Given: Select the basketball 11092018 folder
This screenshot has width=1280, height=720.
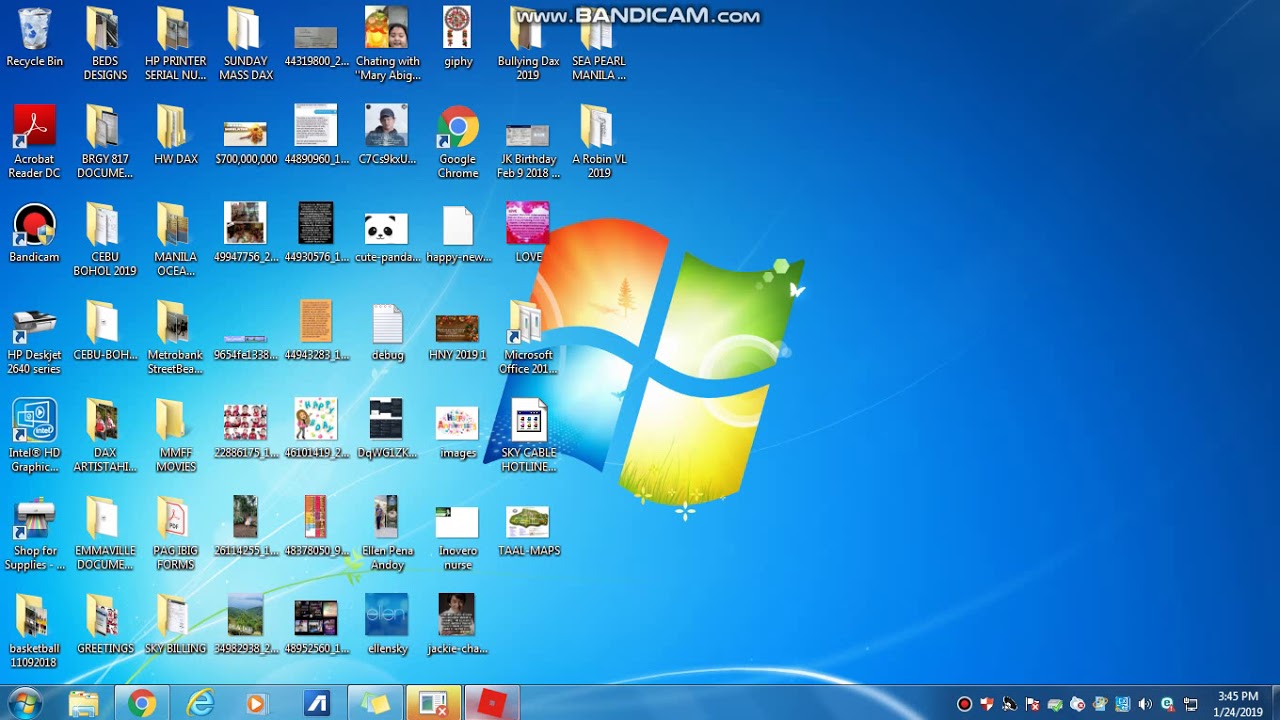Looking at the screenshot, I should point(34,632).
